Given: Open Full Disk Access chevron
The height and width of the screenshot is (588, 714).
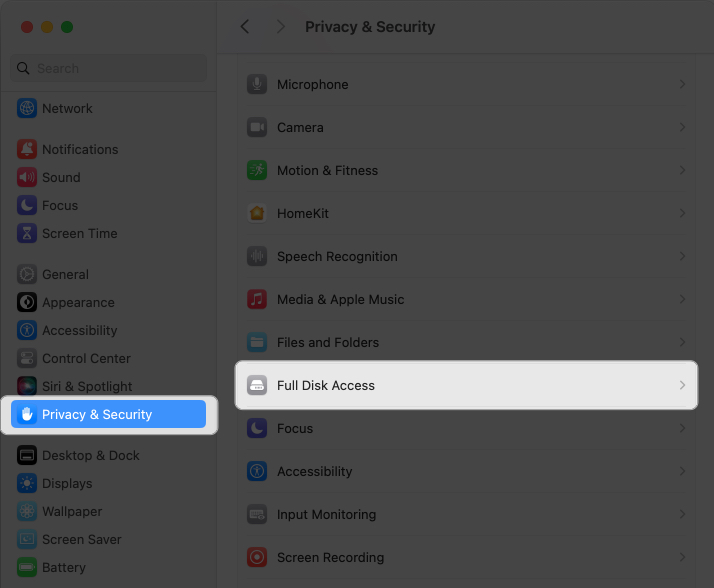Looking at the screenshot, I should pyautogui.click(x=682, y=385).
